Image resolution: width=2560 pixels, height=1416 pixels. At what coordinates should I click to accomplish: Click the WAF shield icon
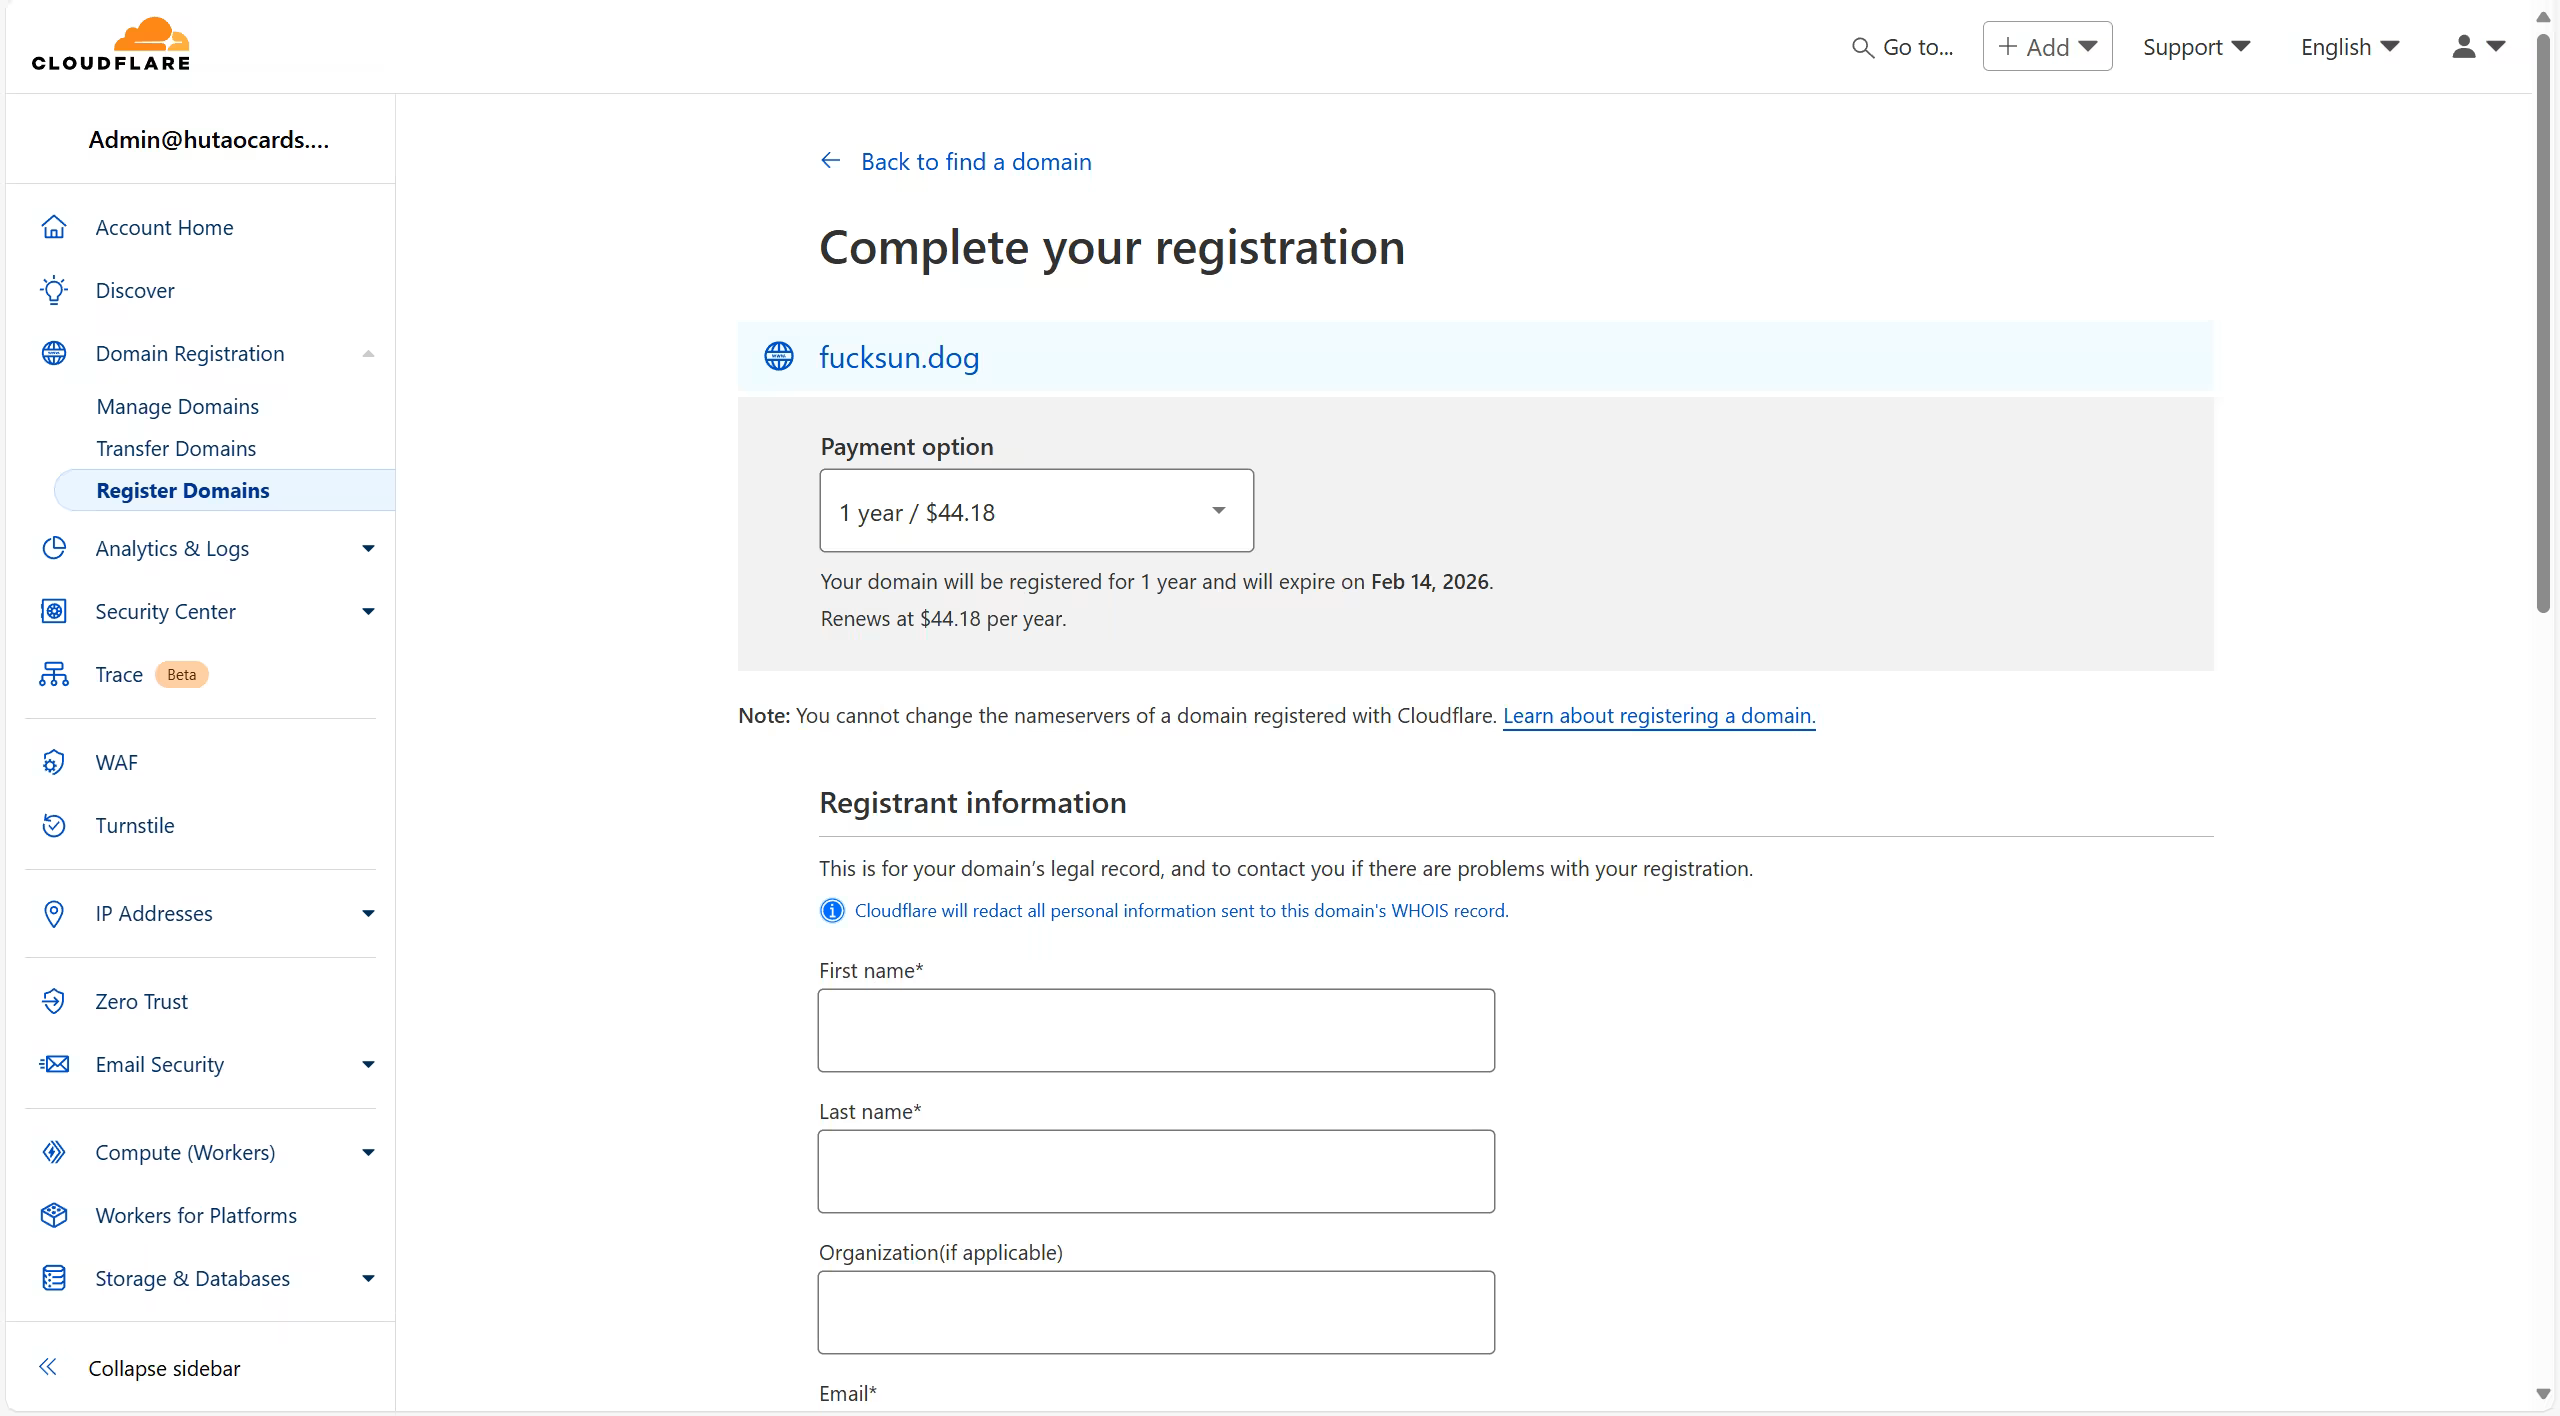point(54,763)
